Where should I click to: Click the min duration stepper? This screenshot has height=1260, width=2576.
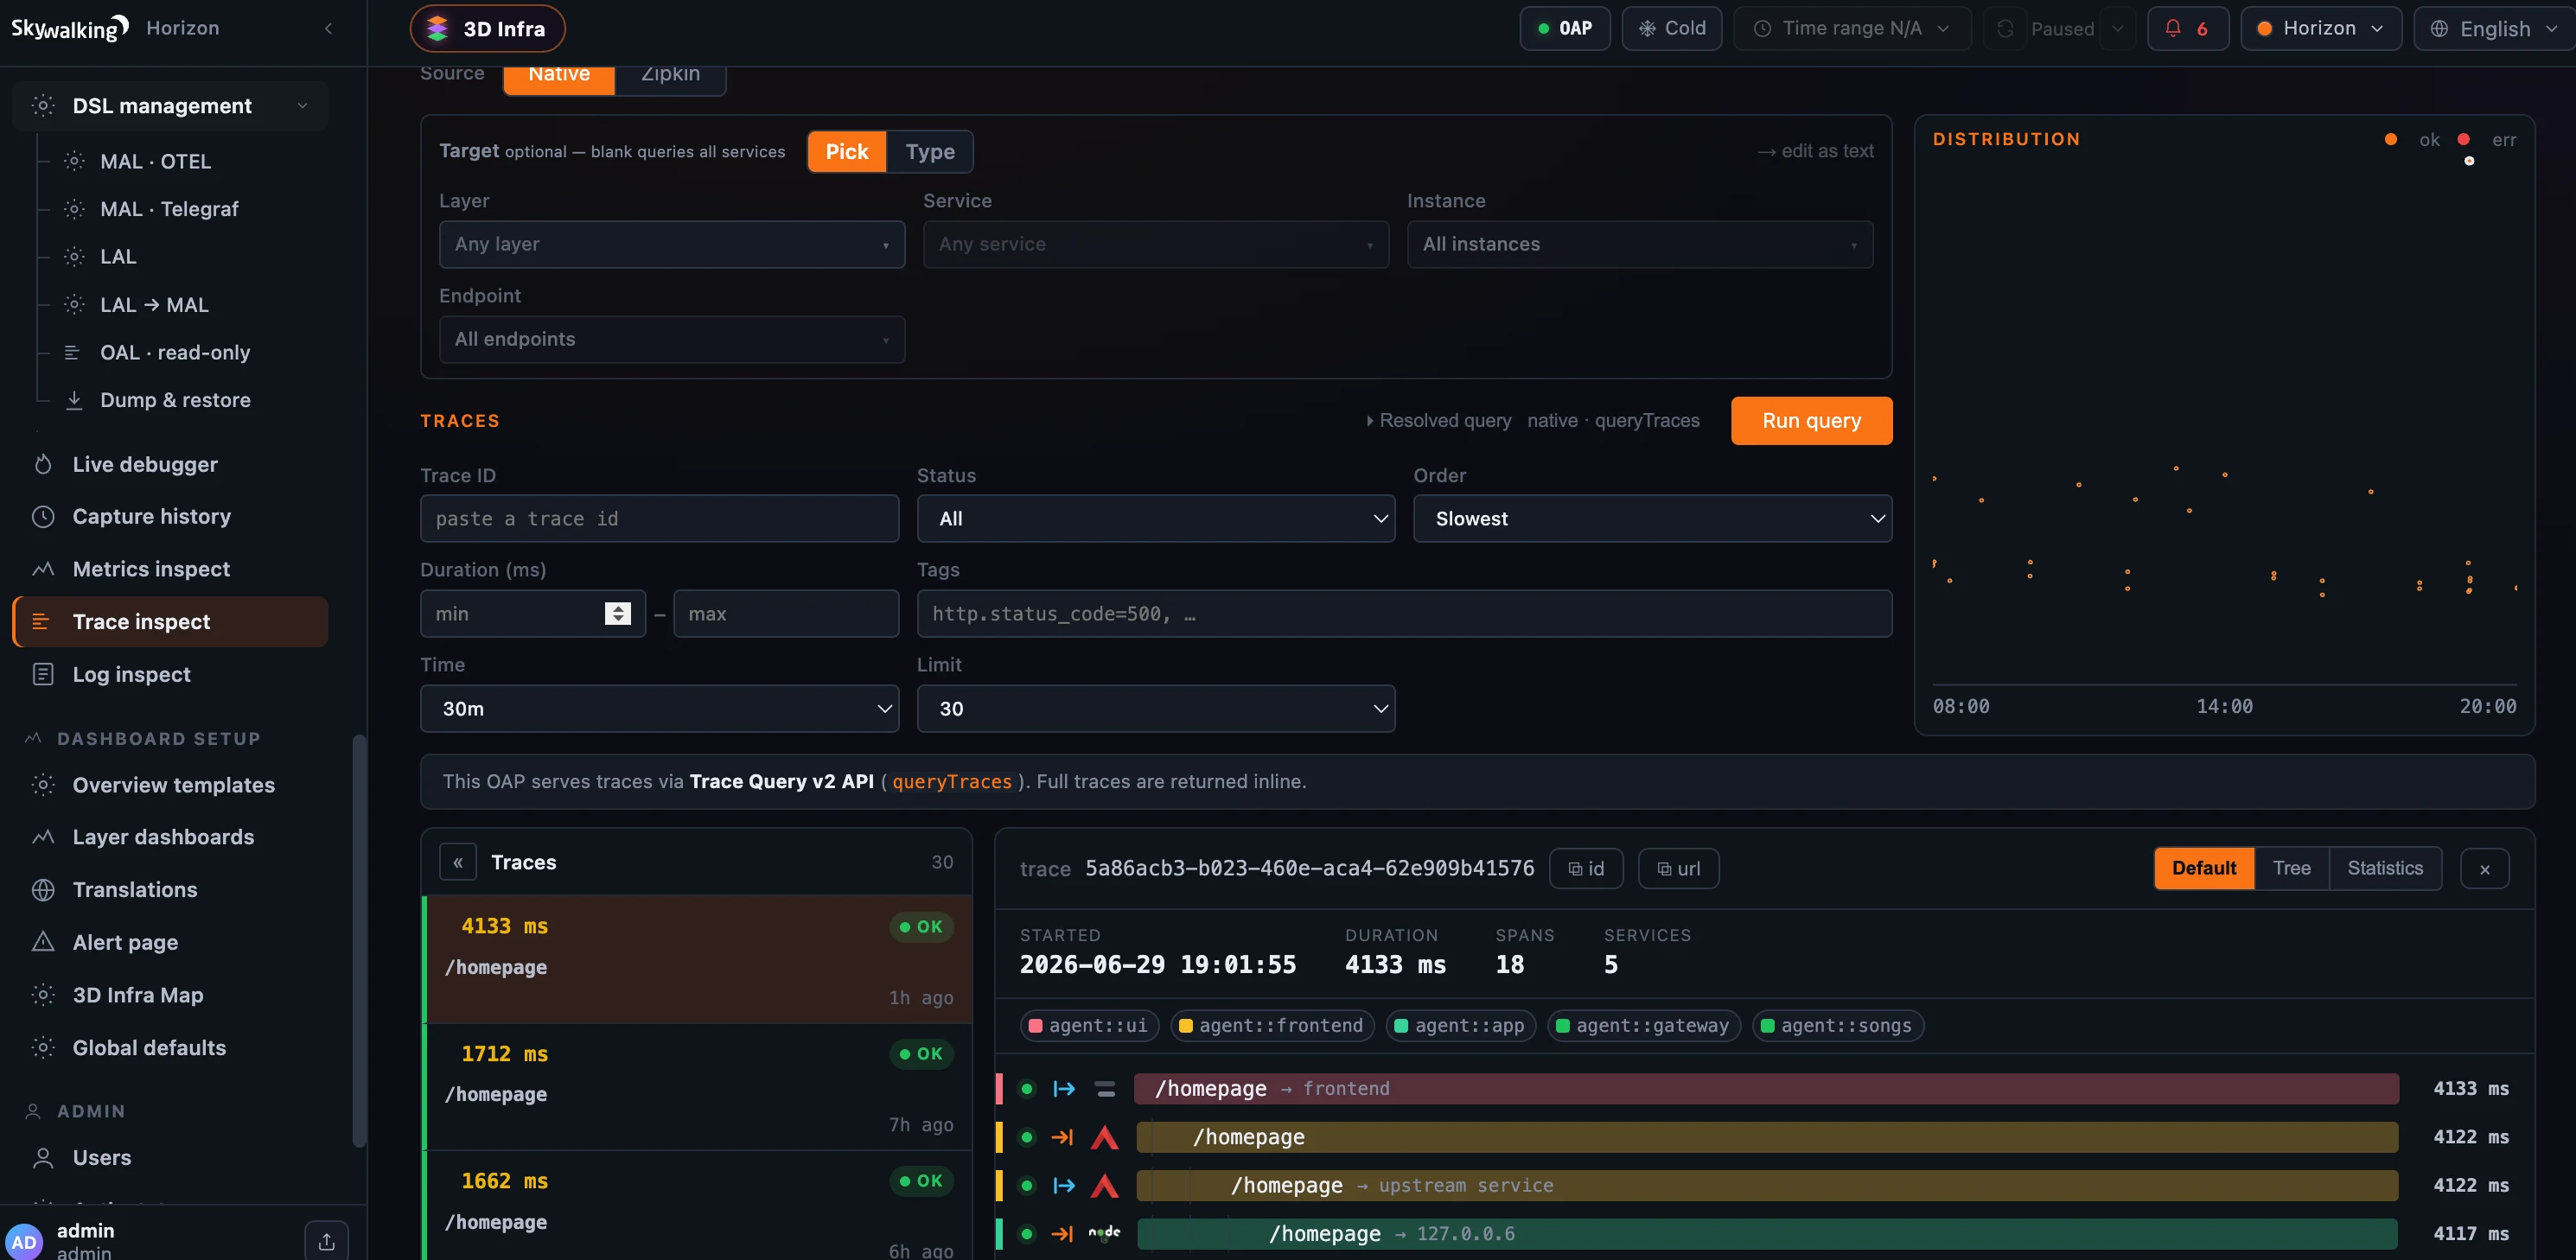click(x=618, y=614)
